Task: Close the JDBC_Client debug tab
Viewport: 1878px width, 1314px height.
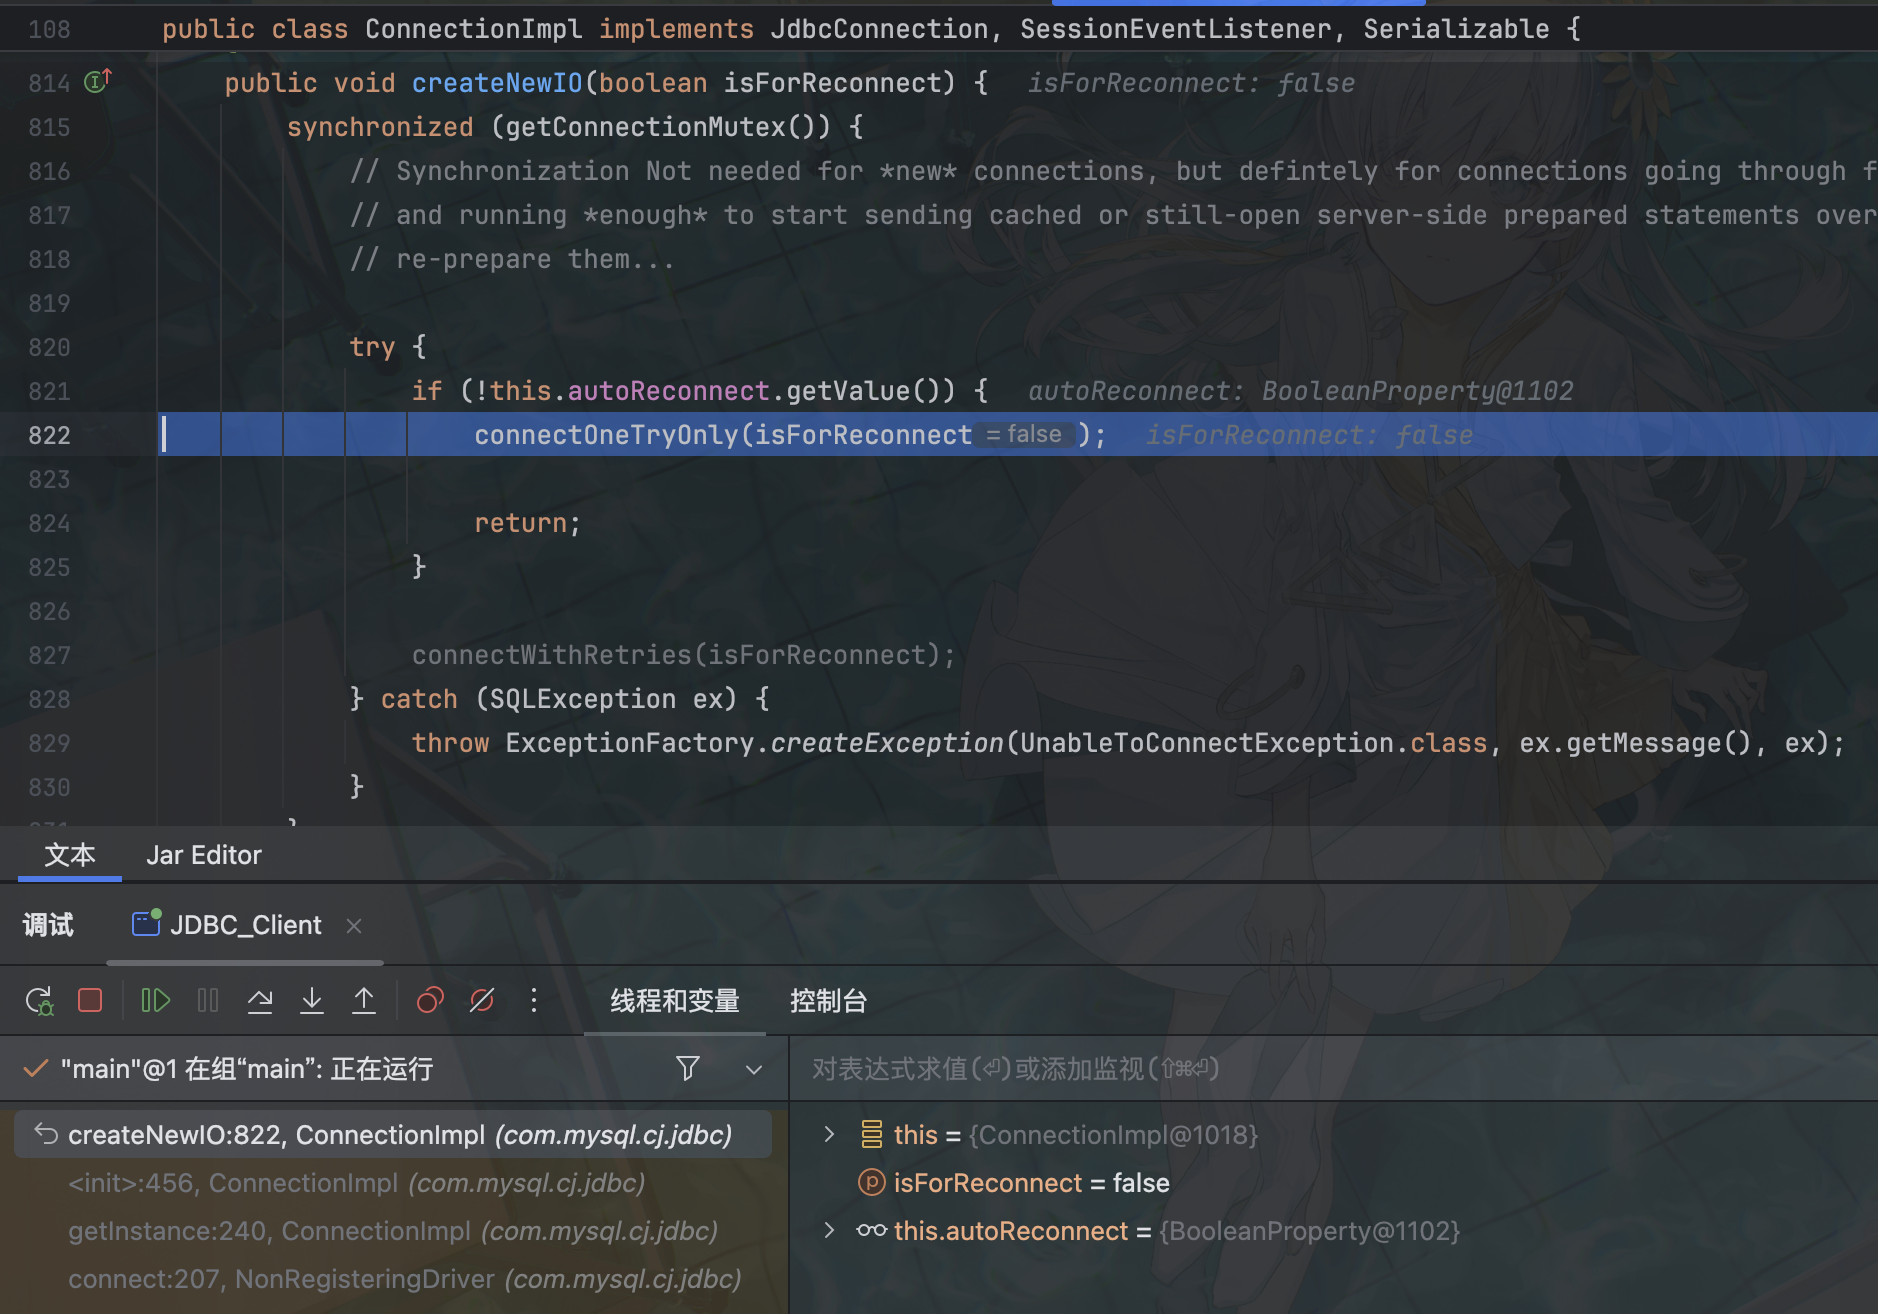Action: pyautogui.click(x=354, y=926)
